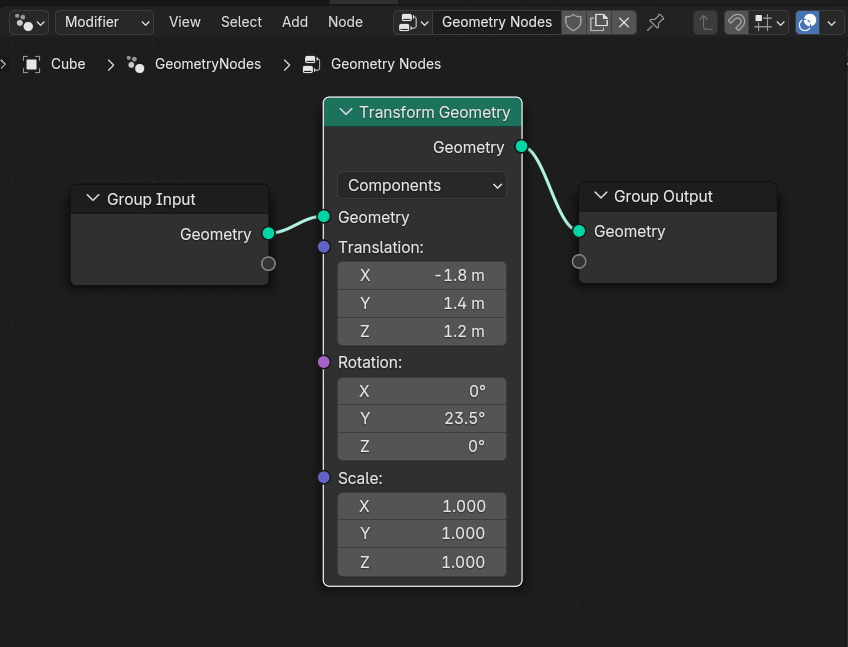848x647 pixels.
Task: Browse node groups with the node tree dropdown
Action: (x=413, y=23)
